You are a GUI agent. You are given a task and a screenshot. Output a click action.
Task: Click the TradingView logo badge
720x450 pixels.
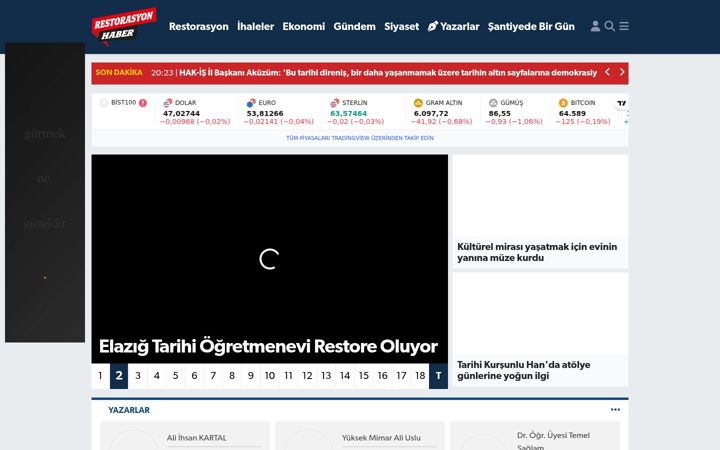pos(621,103)
